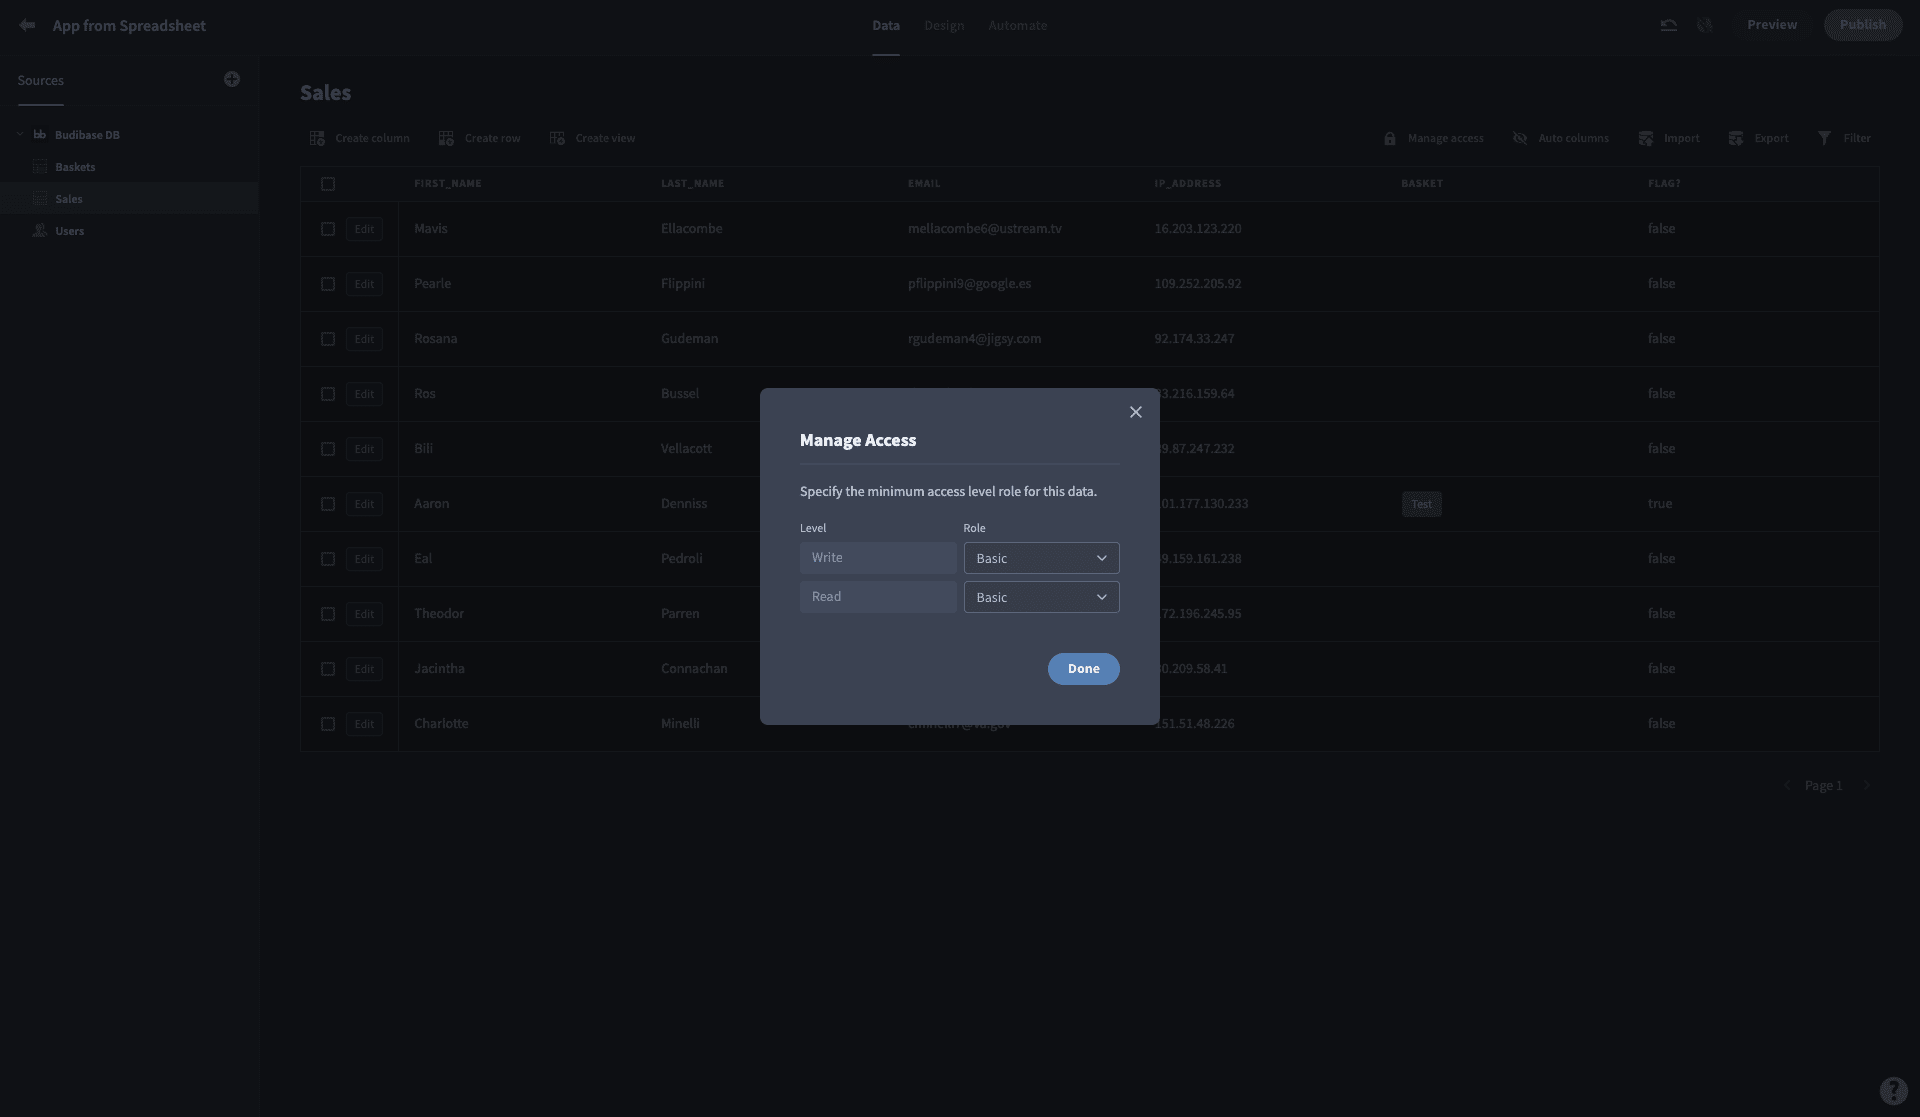This screenshot has width=1920, height=1117.
Task: Click the Preview button
Action: point(1772,25)
